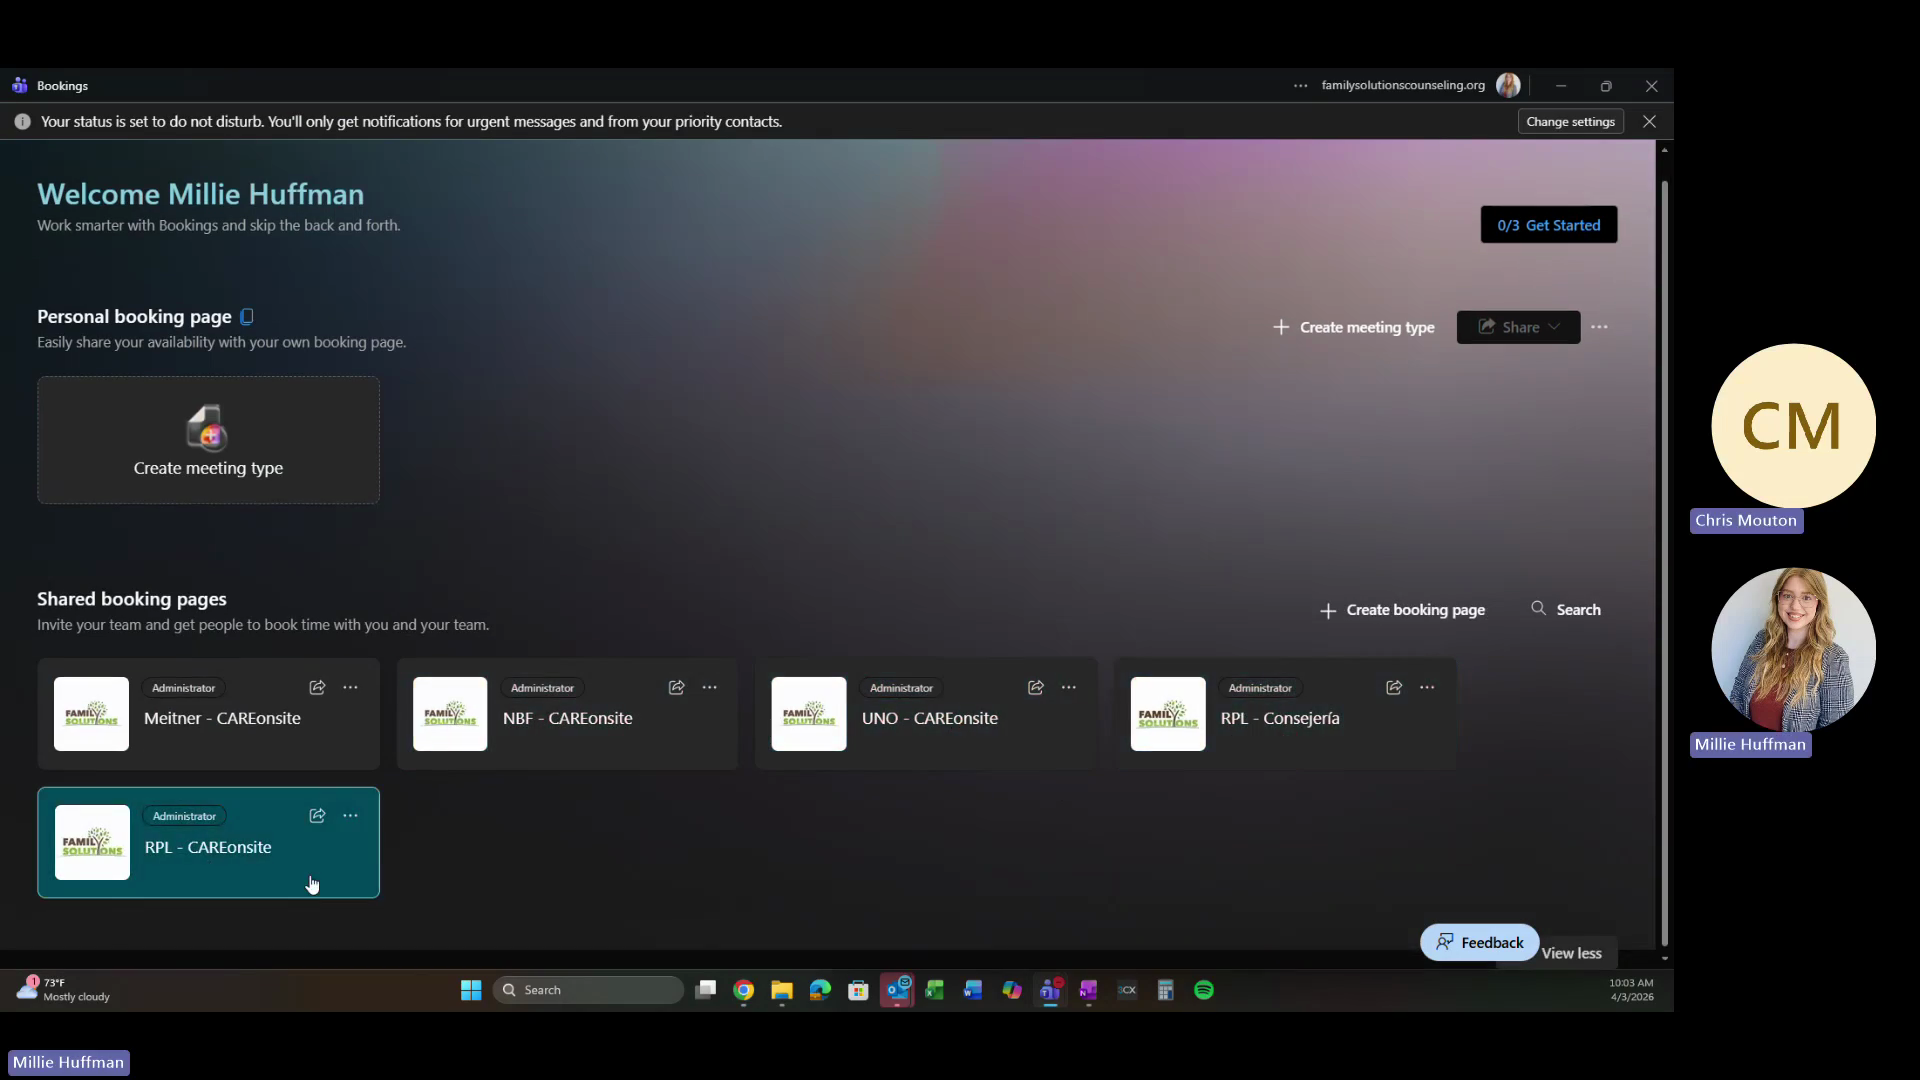Switch to Outlook in taskbar
The width and height of the screenshot is (1920, 1080).
897,990
